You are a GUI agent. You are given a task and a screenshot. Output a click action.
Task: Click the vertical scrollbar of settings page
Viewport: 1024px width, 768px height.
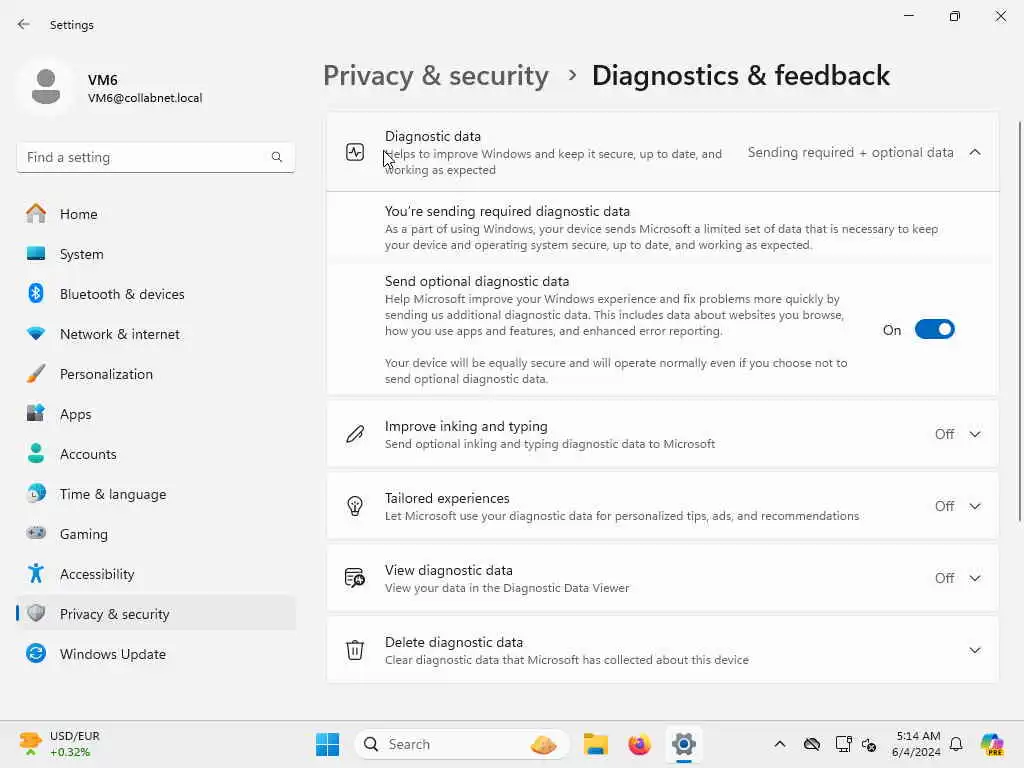tap(1020, 321)
